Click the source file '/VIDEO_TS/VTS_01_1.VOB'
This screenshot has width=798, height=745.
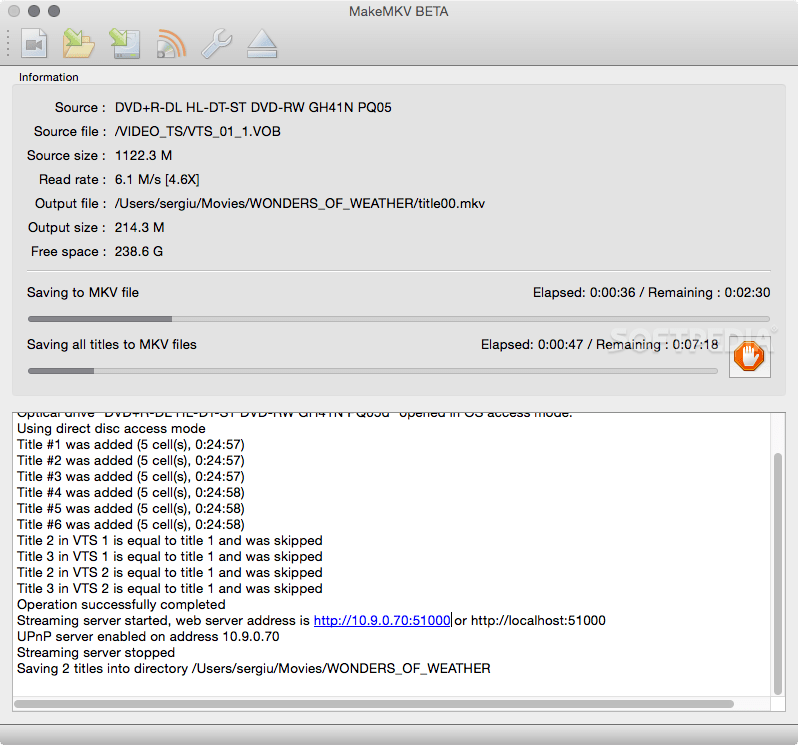tap(197, 131)
